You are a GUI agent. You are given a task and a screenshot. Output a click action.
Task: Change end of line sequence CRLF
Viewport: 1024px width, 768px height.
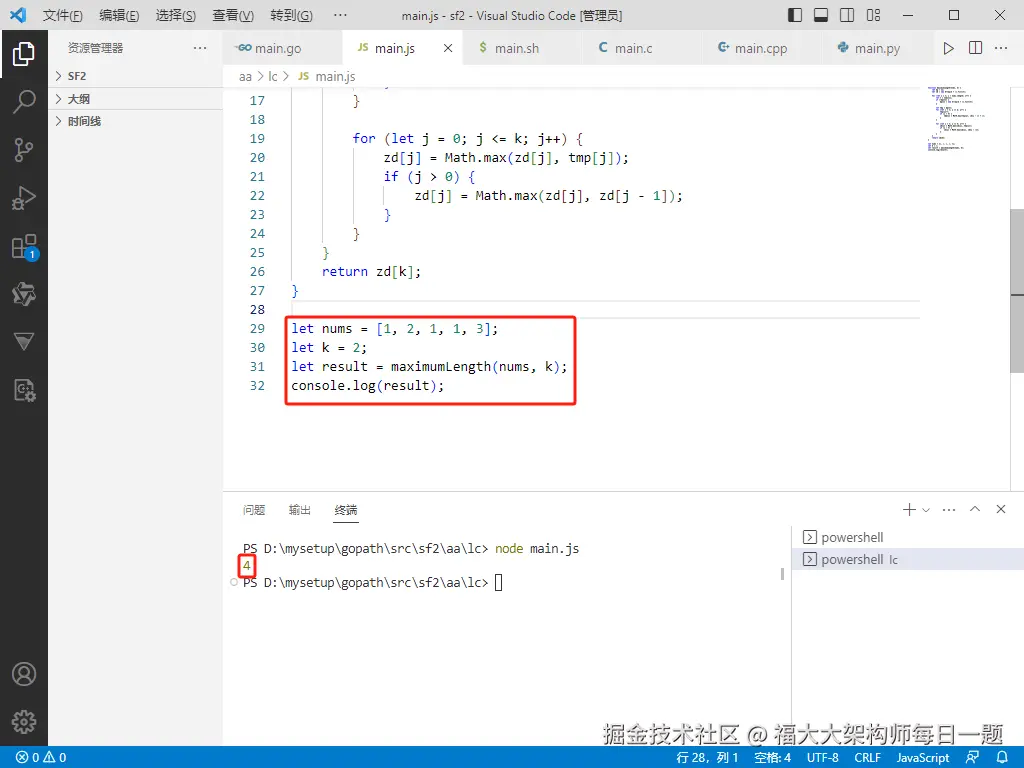click(x=867, y=757)
